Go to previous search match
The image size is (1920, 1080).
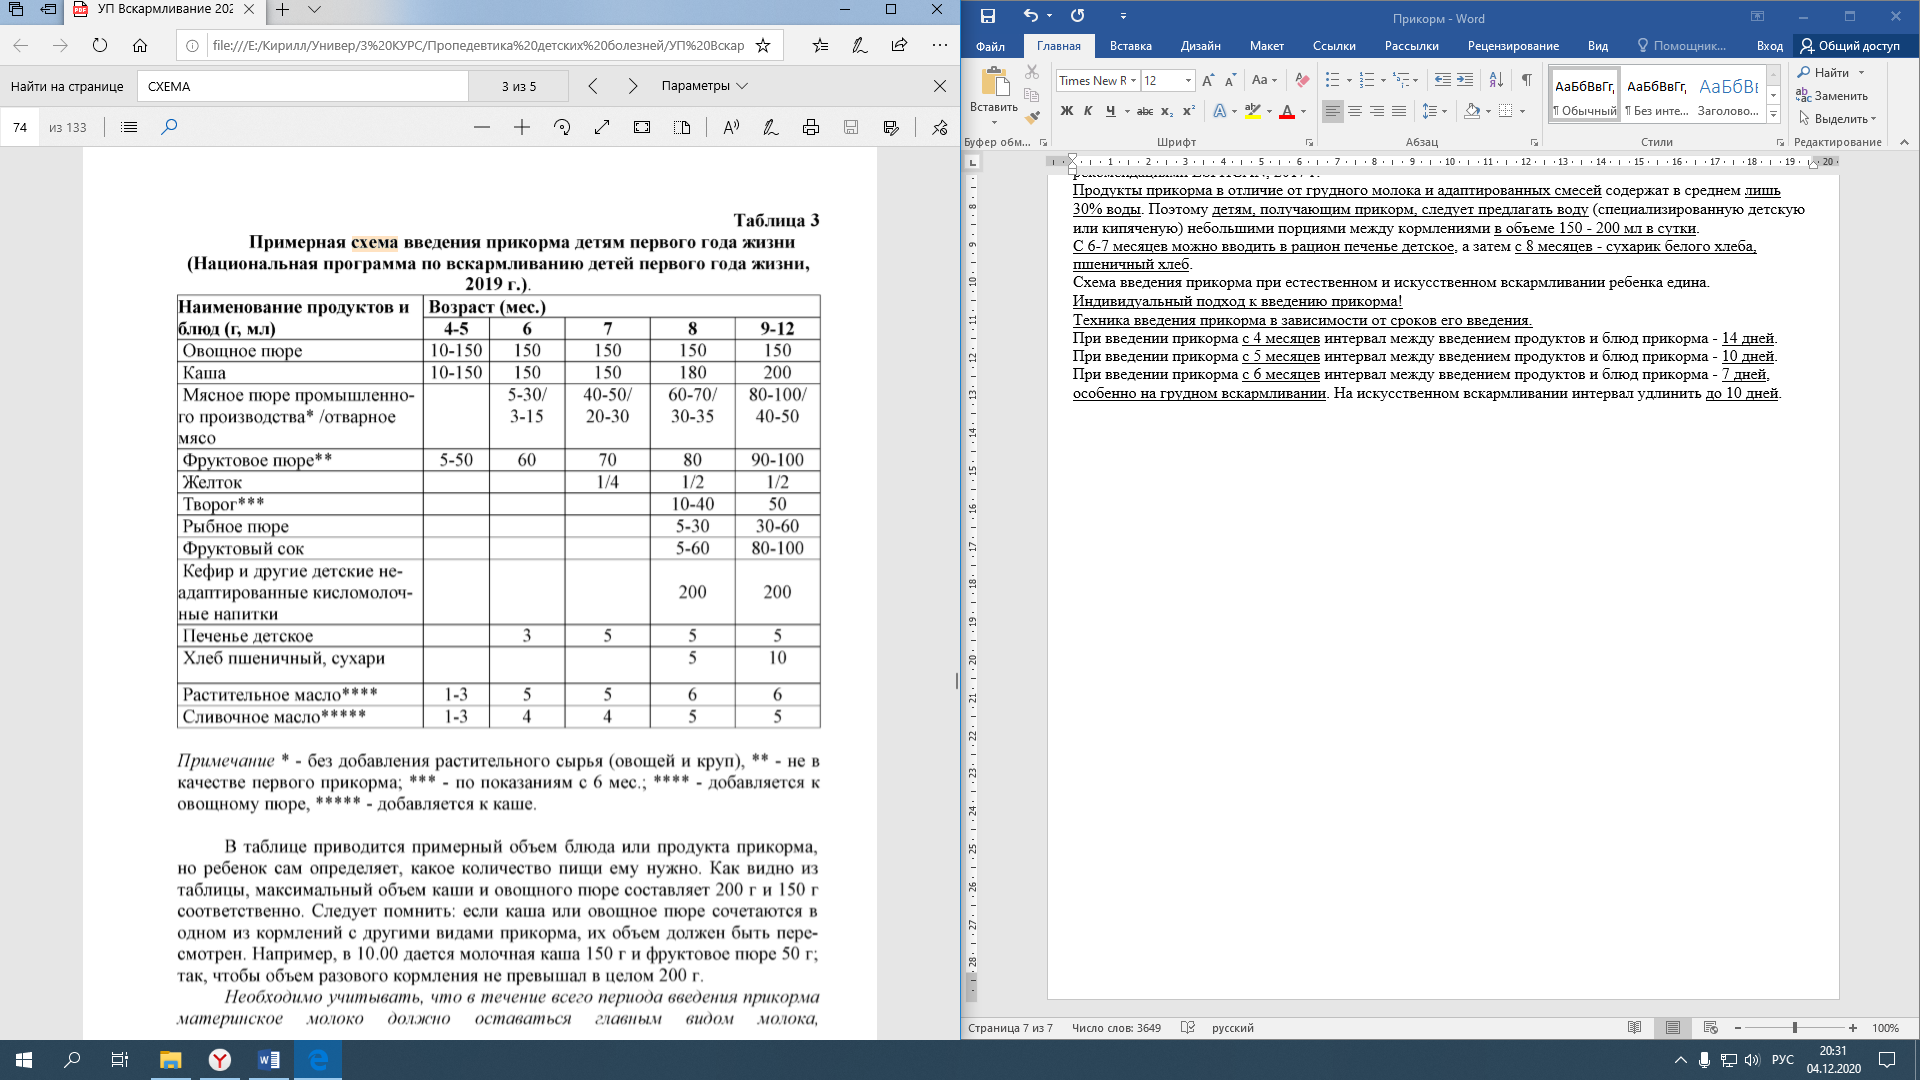[593, 86]
